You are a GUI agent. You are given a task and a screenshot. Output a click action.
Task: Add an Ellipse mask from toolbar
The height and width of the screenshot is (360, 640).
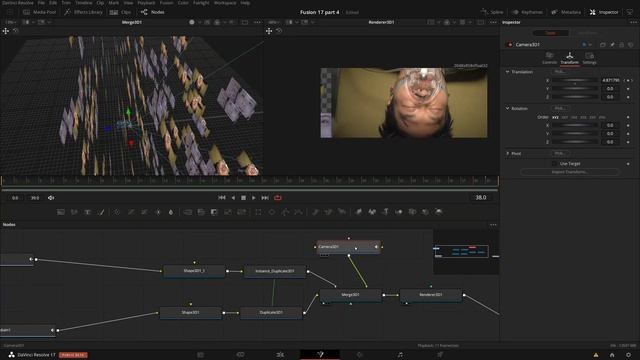(x=272, y=212)
